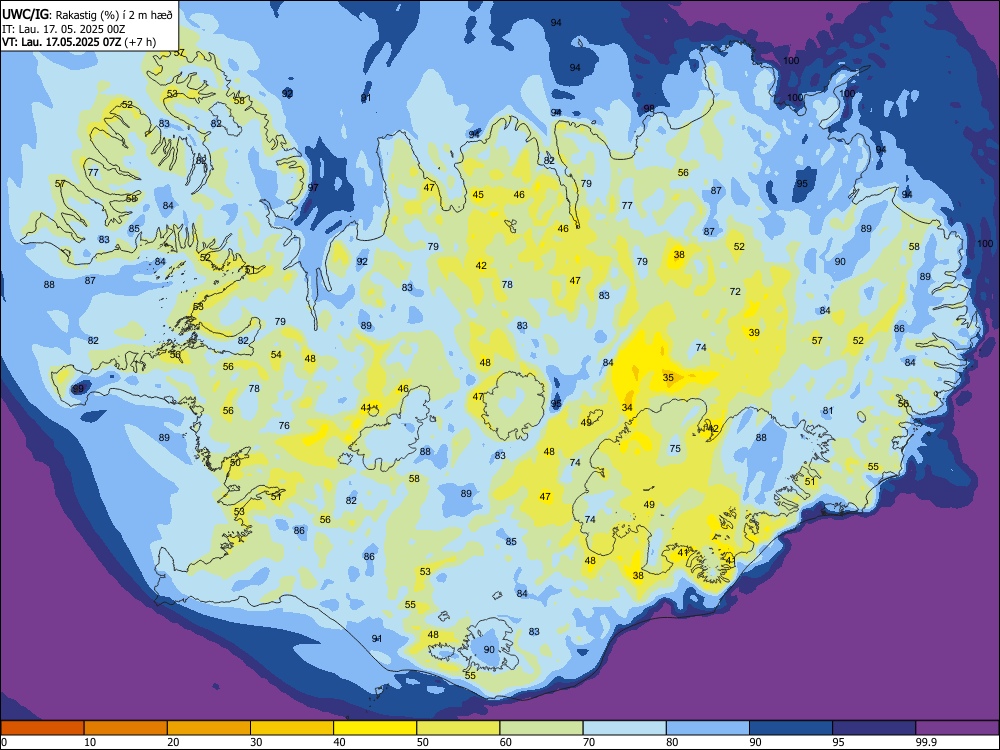The width and height of the screenshot is (1000, 750).
Task: Select the map value '37' at the northwest tip
Action: click(179, 53)
